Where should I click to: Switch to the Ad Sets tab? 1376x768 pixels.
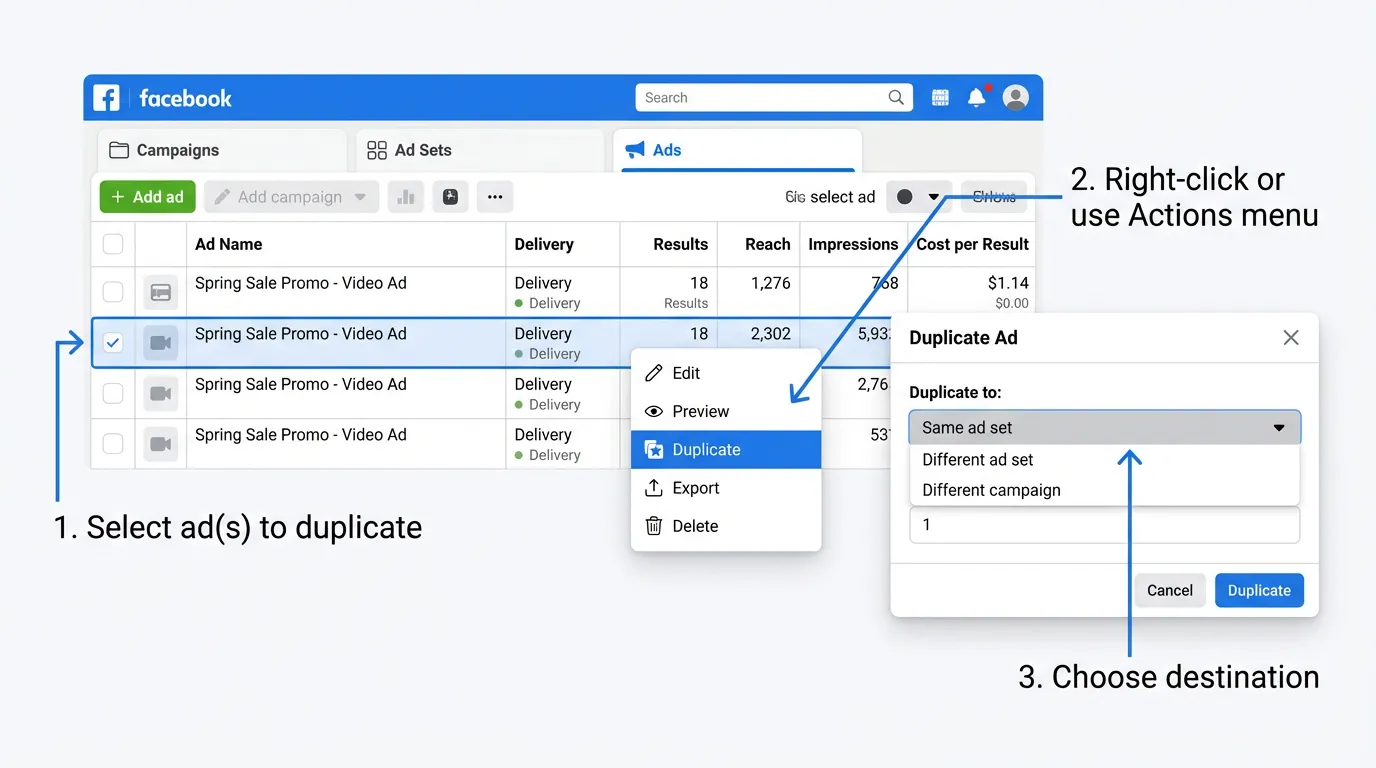tap(420, 149)
